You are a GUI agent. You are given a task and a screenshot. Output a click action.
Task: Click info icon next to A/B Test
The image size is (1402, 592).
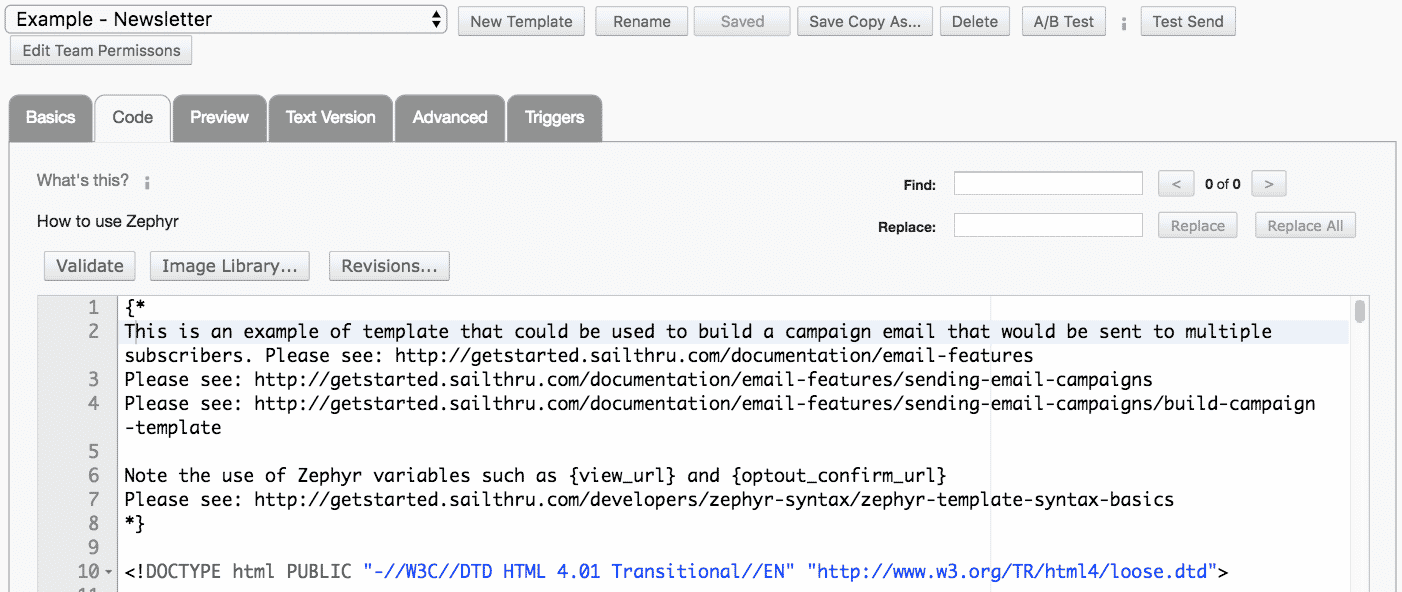pos(1124,23)
